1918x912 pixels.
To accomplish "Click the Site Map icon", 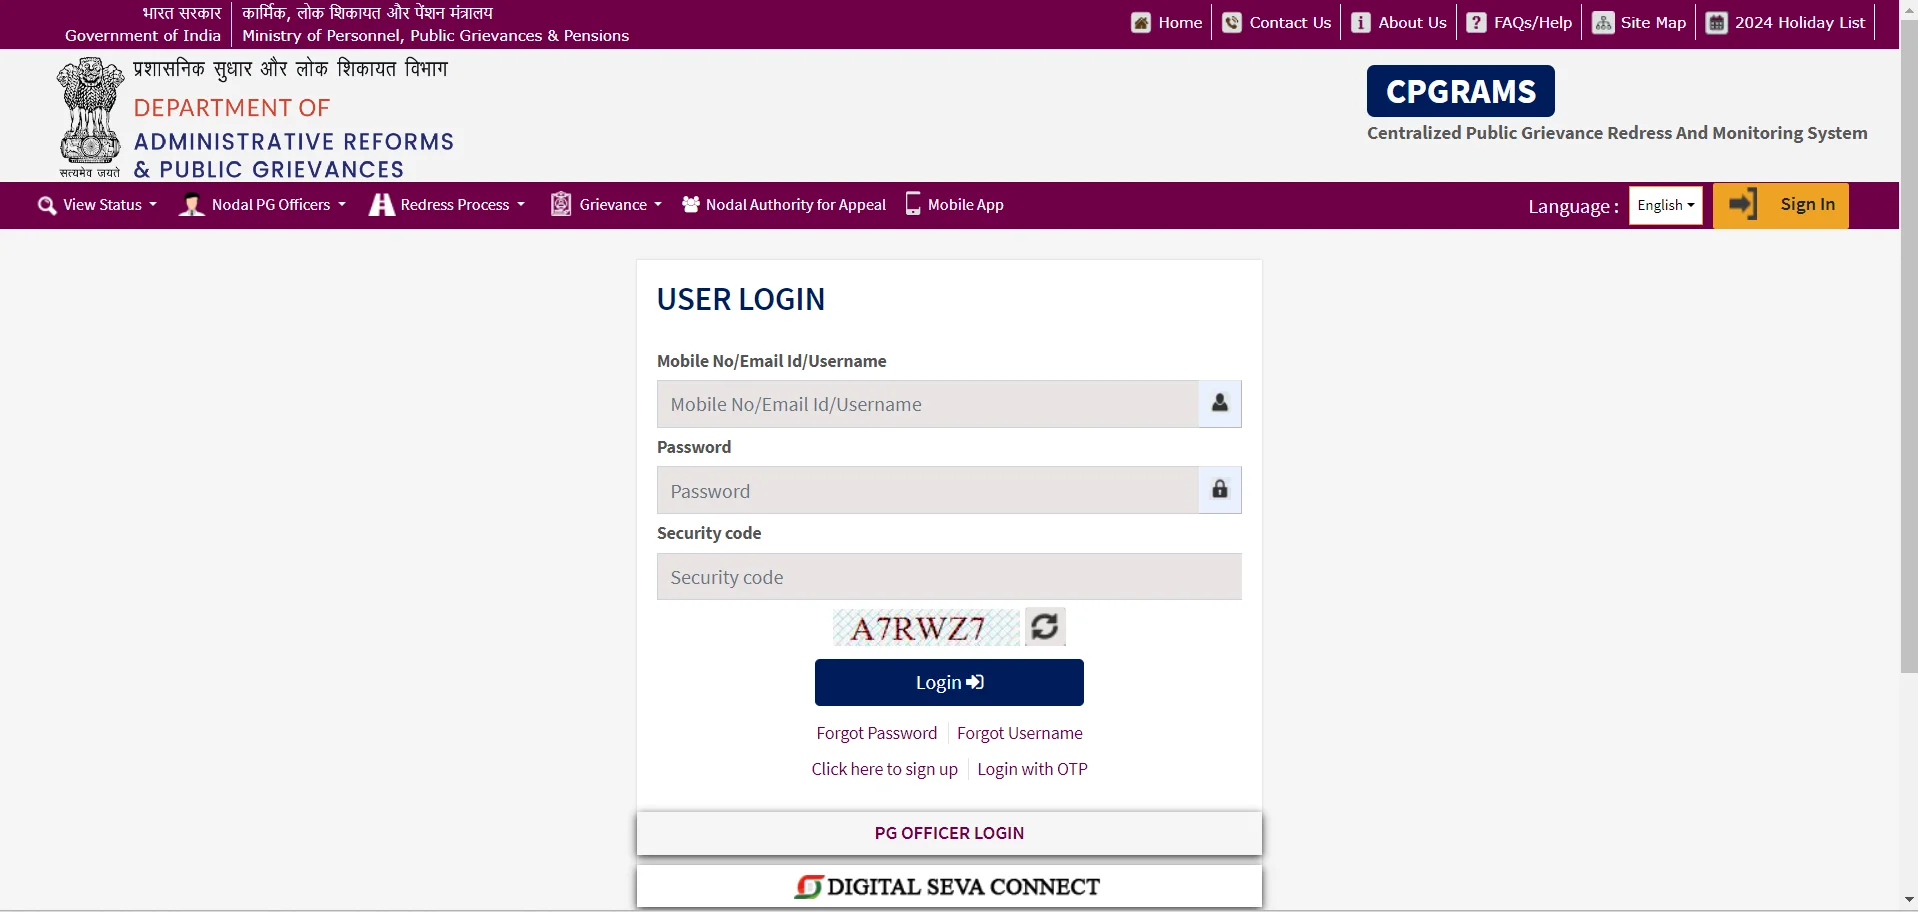I will point(1603,23).
